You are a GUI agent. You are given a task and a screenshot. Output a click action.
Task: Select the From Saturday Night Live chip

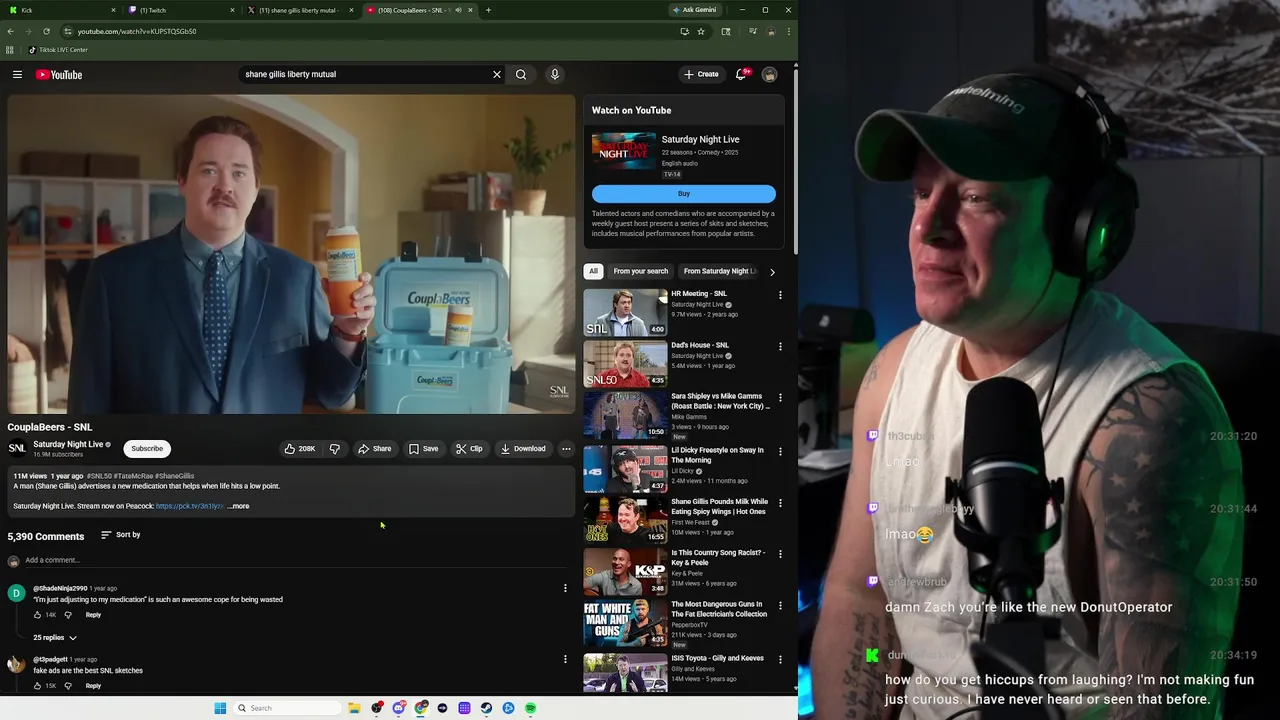pos(720,271)
